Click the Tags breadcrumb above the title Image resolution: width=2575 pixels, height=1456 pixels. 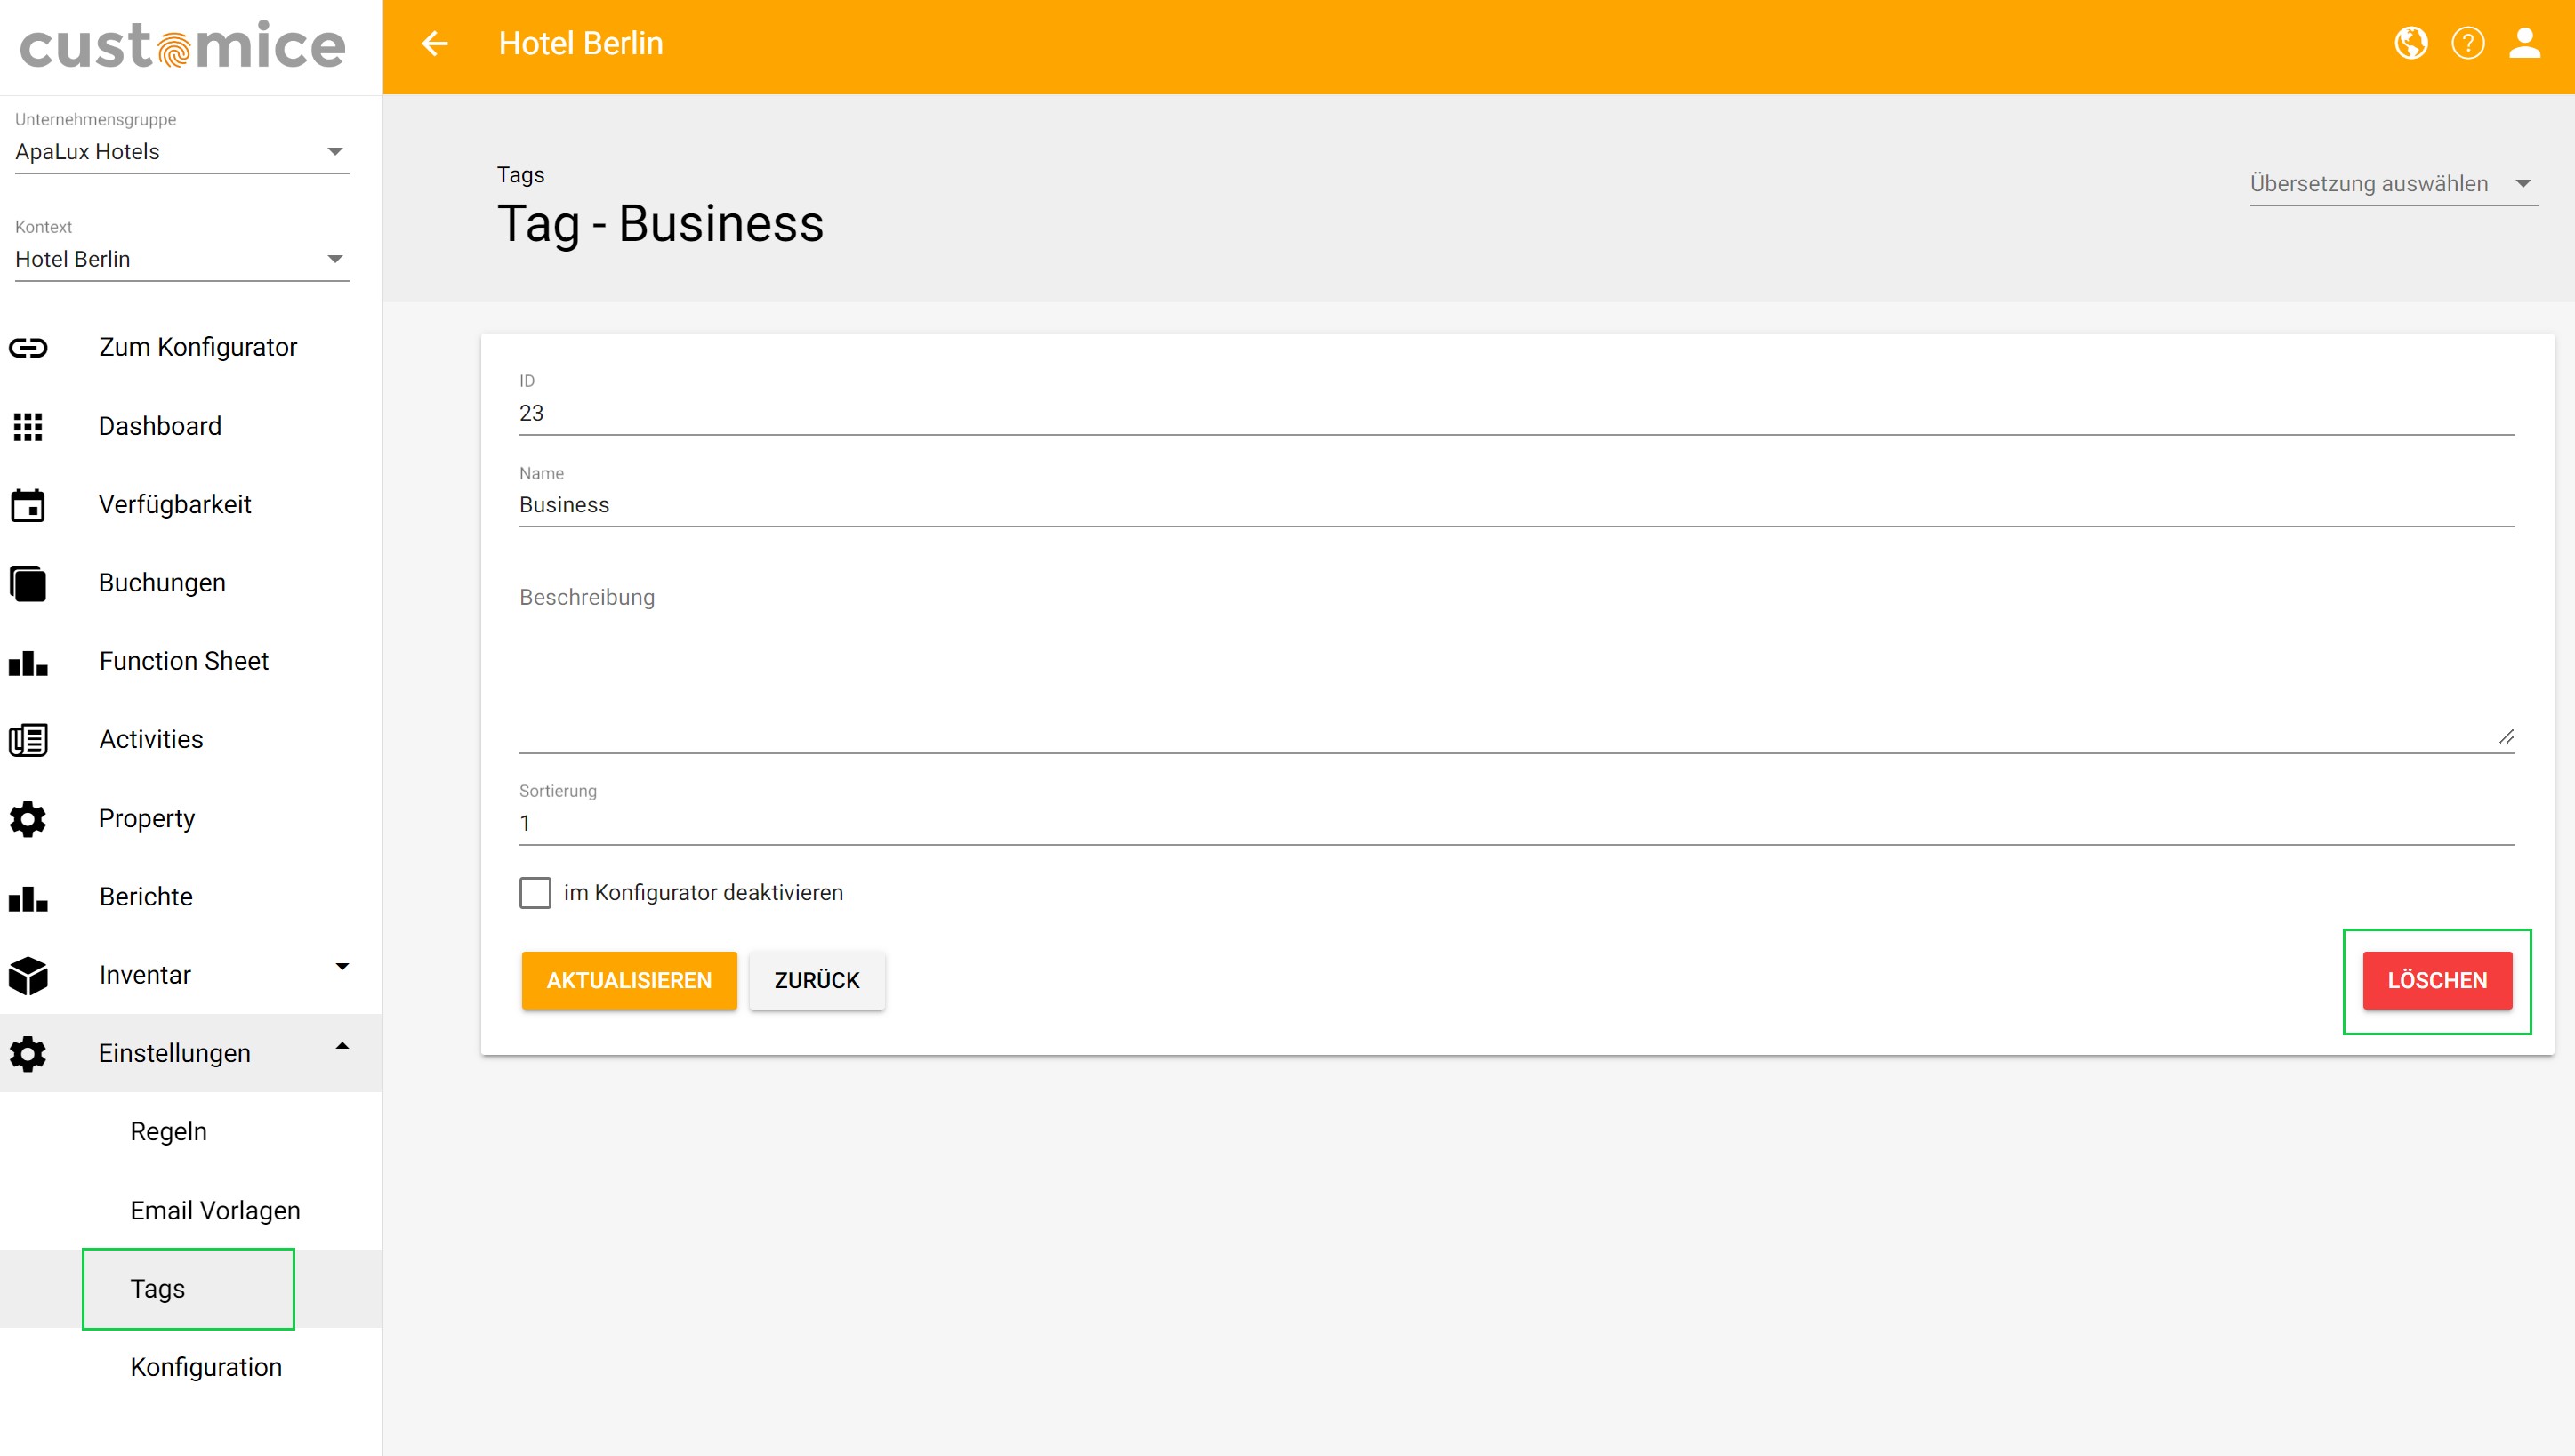pyautogui.click(x=521, y=175)
